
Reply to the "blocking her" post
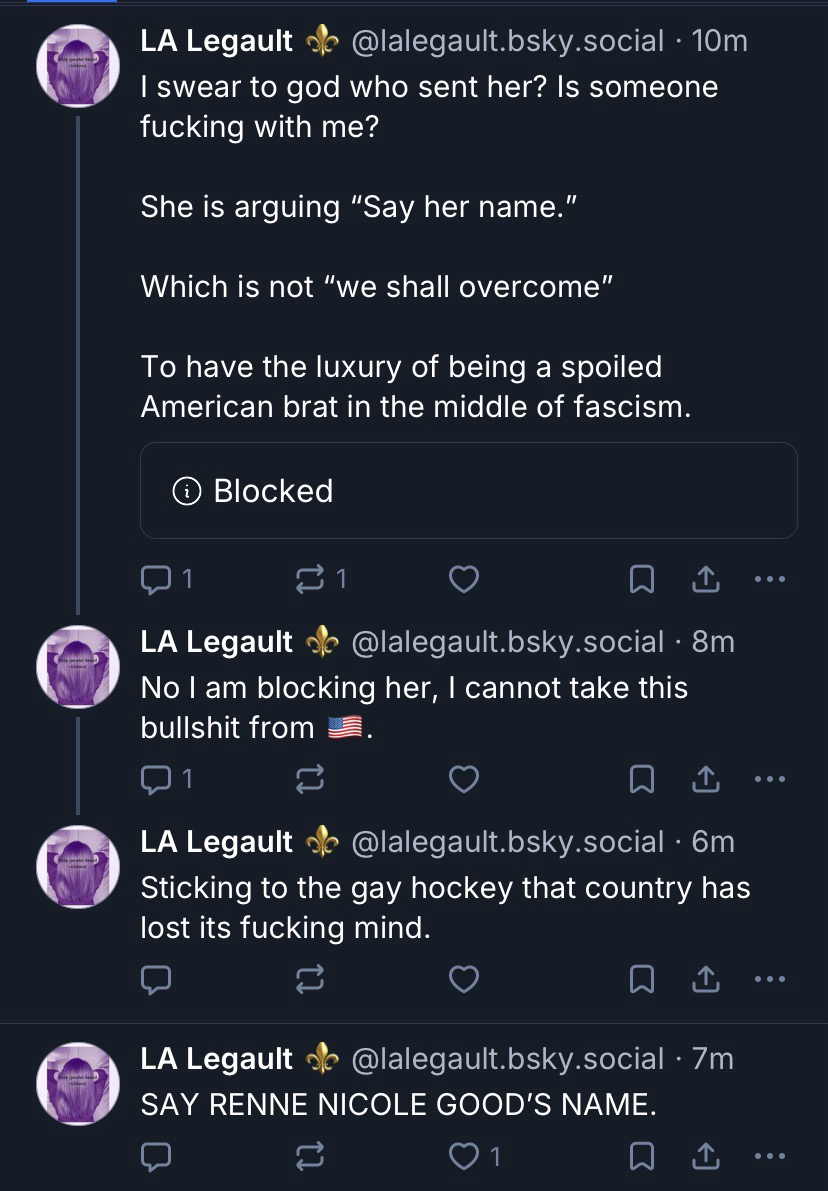pos(157,779)
